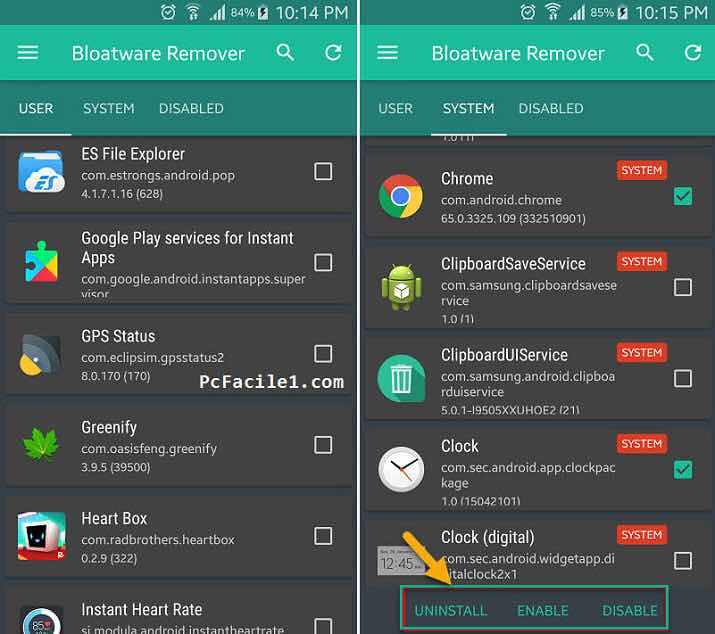Tap the UNINSTALL button

click(x=451, y=611)
